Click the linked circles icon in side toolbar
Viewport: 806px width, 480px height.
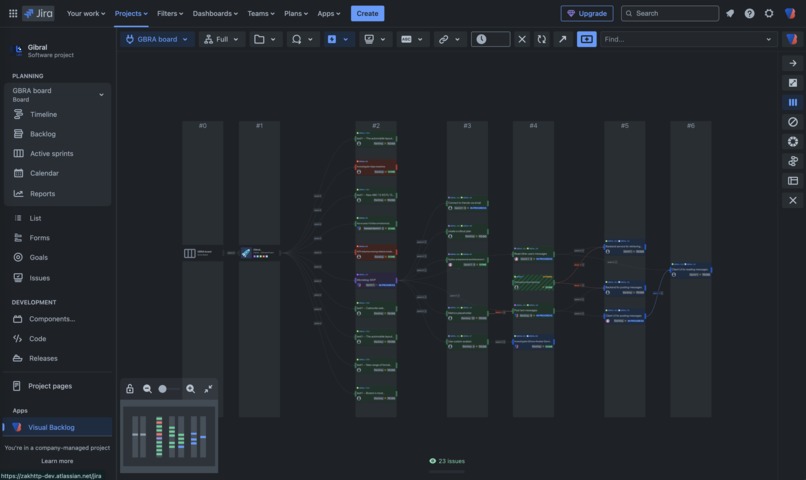(x=793, y=161)
